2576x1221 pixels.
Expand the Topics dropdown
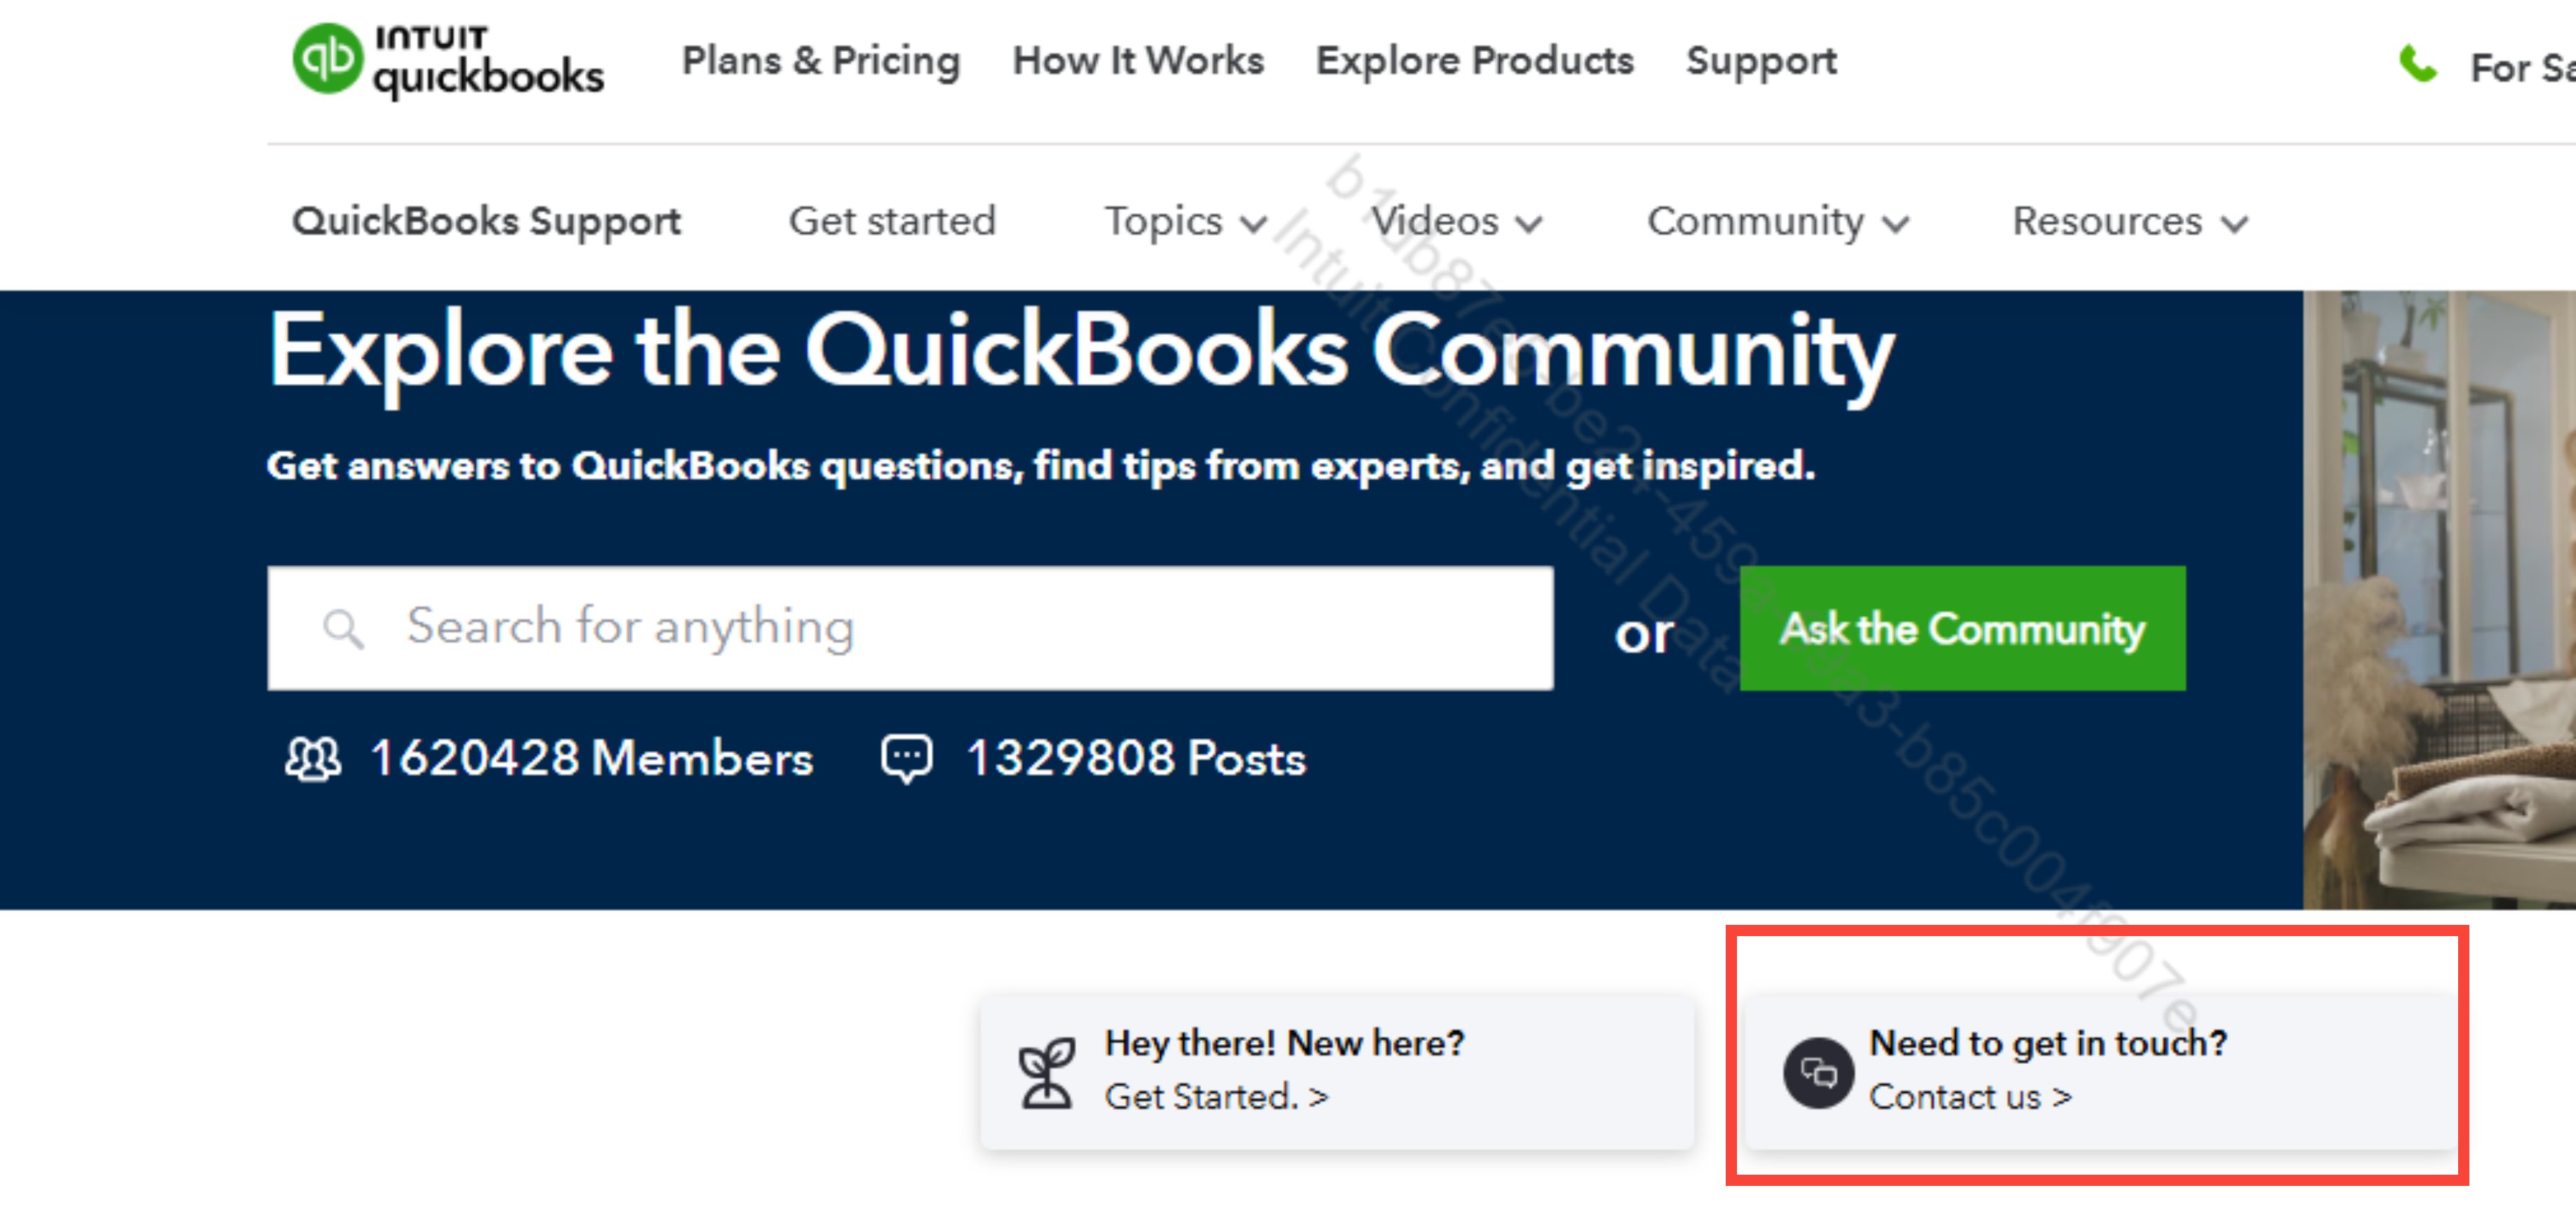tap(1185, 222)
